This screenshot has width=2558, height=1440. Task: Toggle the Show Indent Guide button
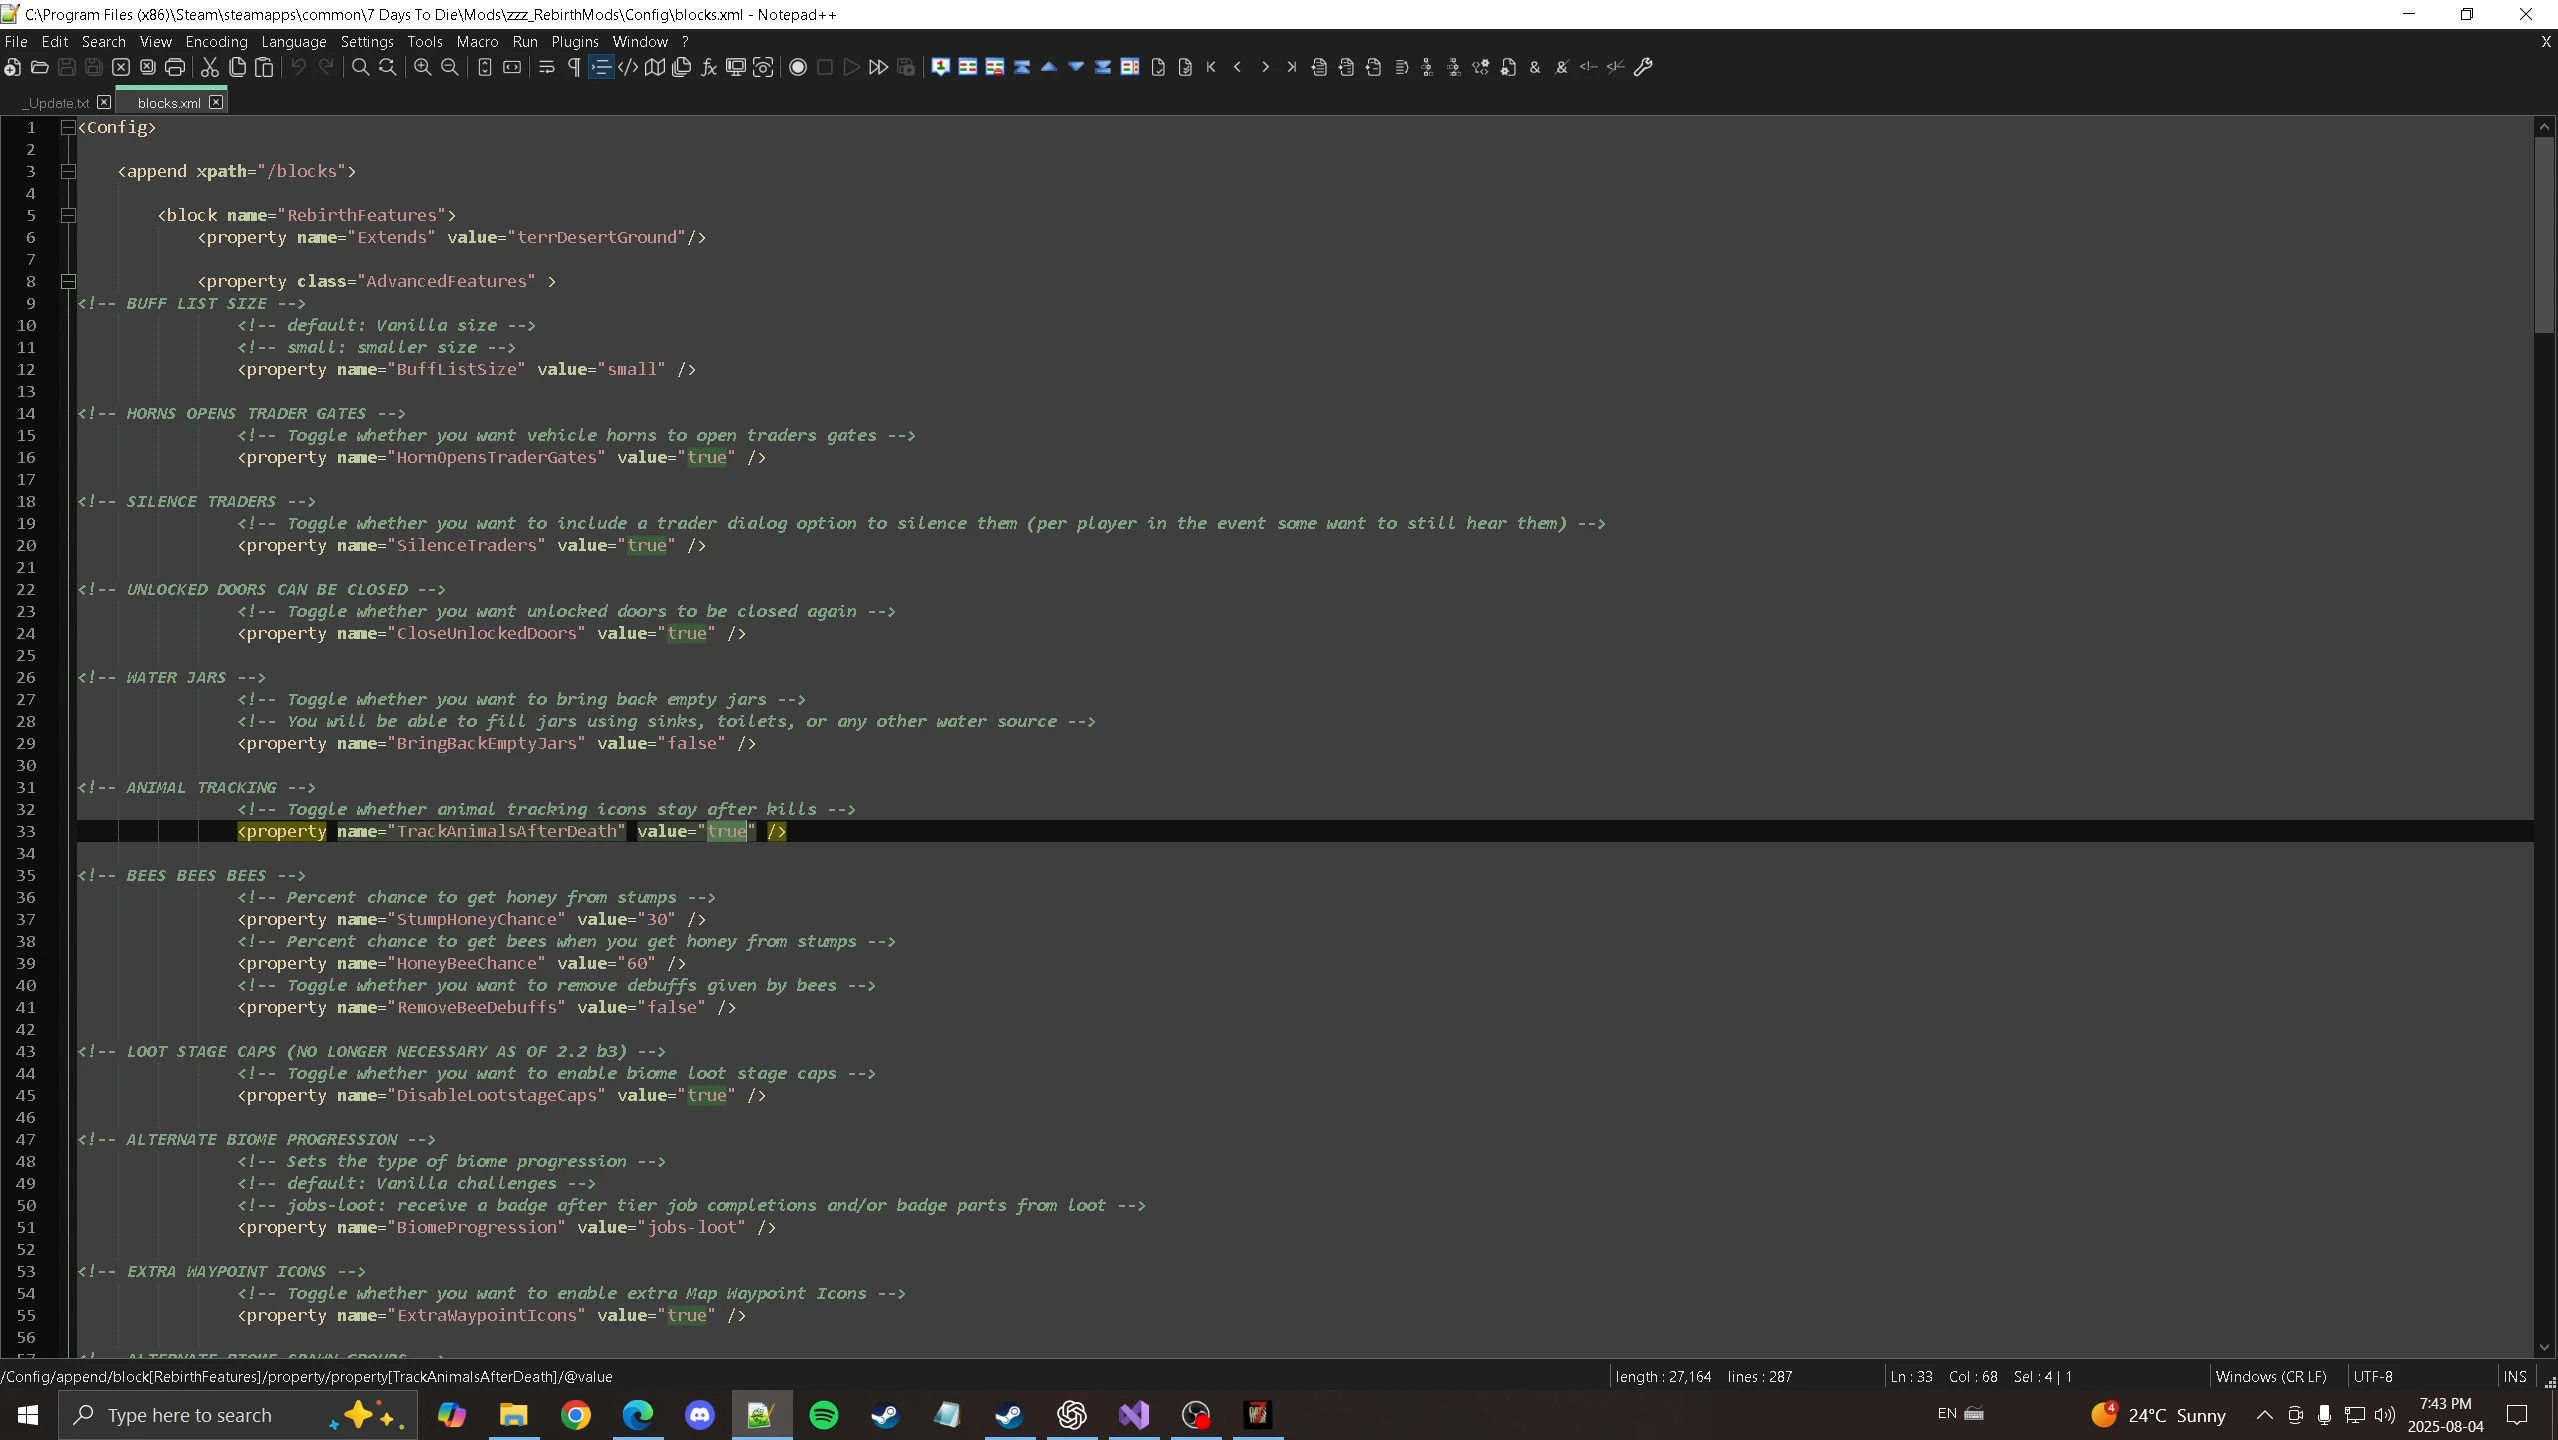[x=601, y=67]
